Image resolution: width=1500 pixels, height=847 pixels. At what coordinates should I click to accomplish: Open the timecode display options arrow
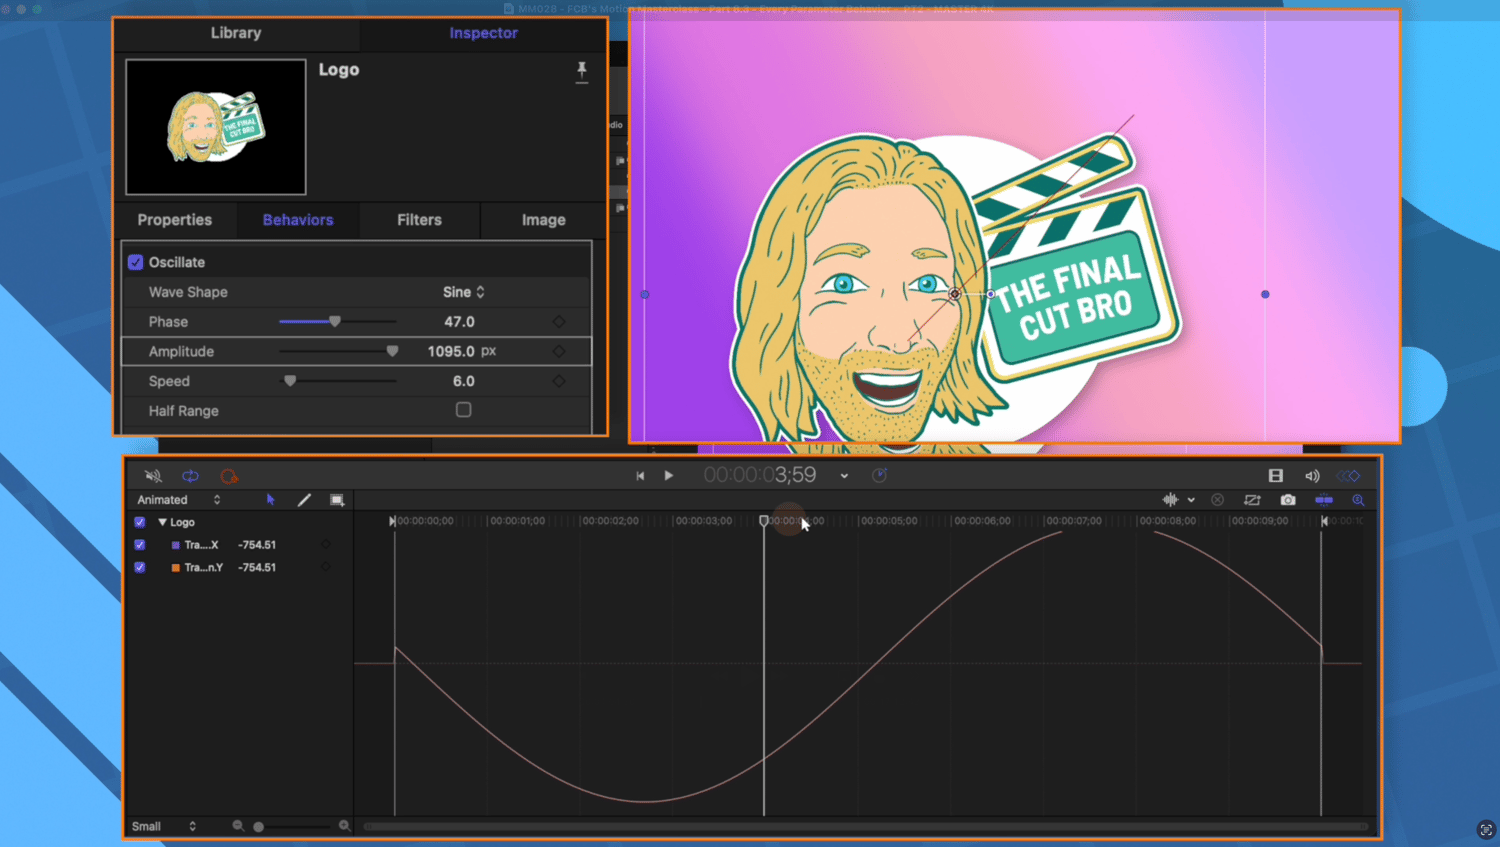(x=844, y=476)
